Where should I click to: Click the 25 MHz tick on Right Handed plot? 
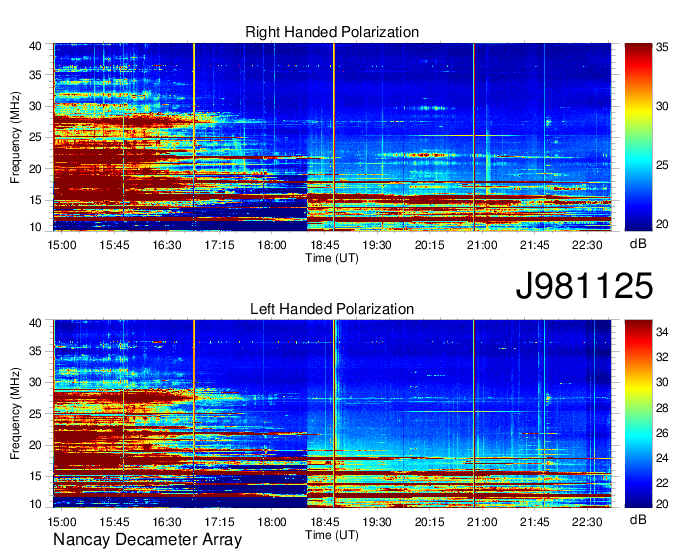(35, 137)
